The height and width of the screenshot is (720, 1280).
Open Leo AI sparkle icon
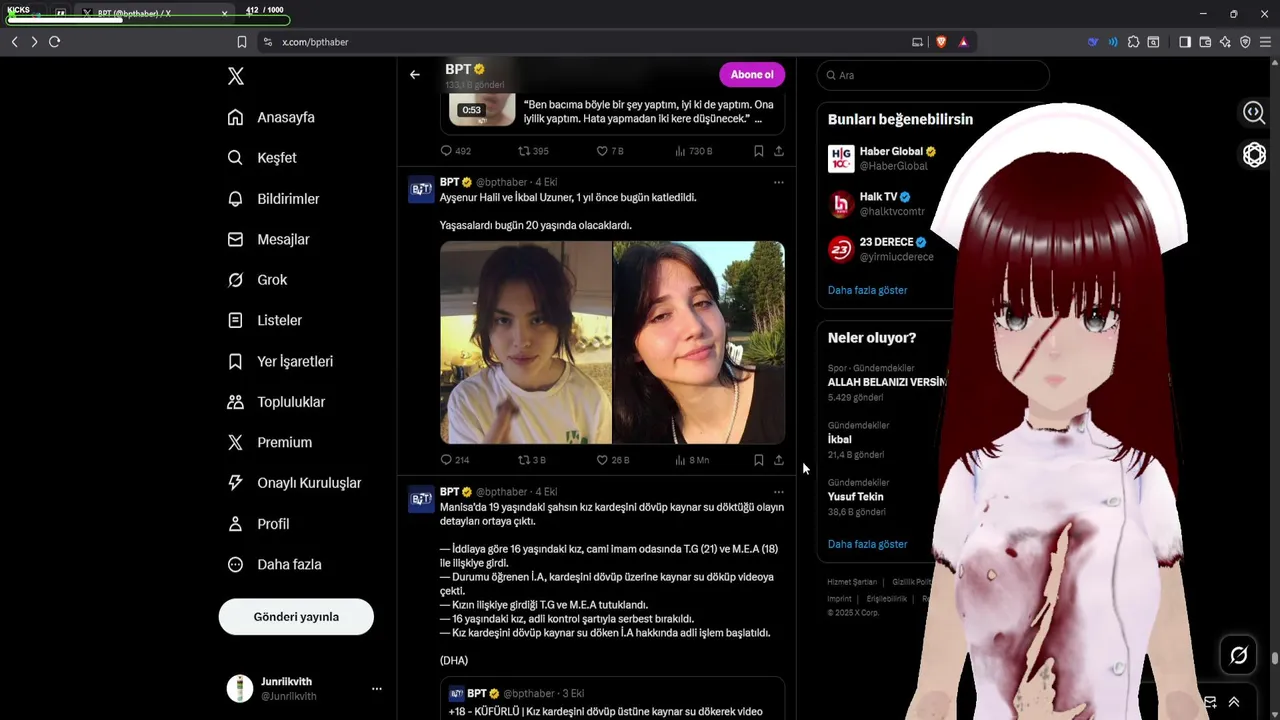coord(1225,42)
